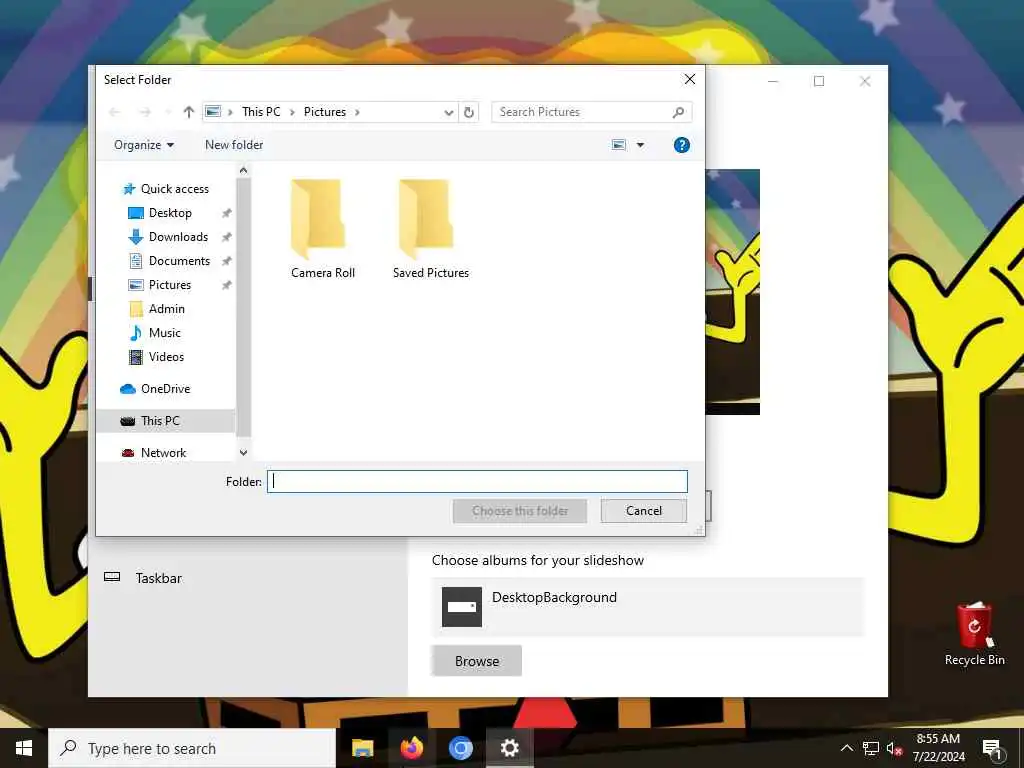Click the volume tray icon
The width and height of the screenshot is (1024, 768).
895,749
